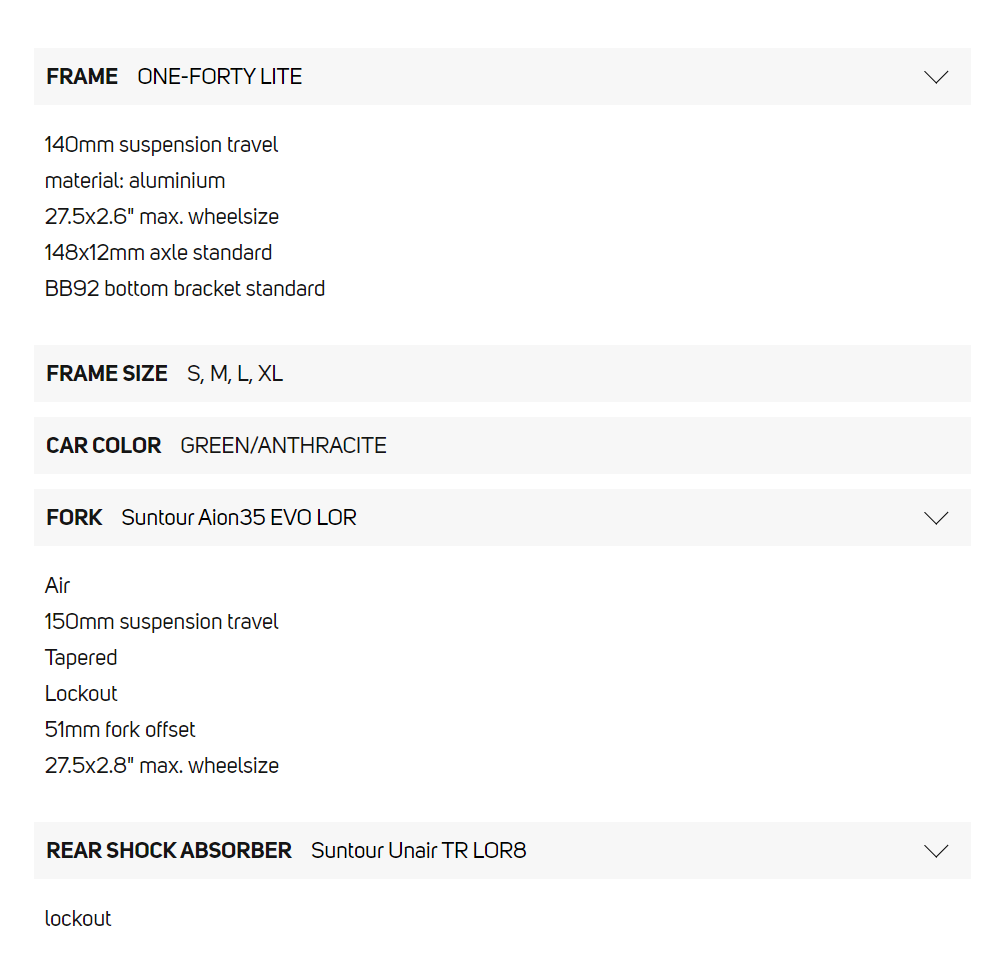Collapse the REAR SHOCK ABSORBER chevron
997x963 pixels.
[935, 851]
